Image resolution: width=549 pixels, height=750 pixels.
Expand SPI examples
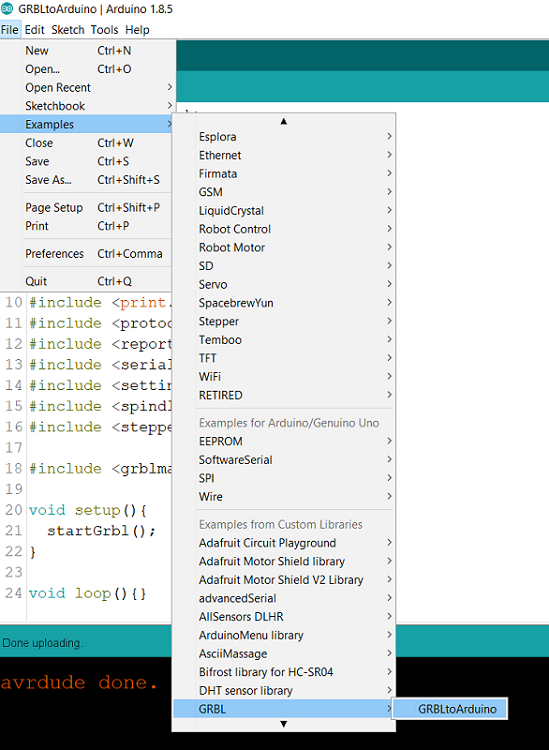284,478
